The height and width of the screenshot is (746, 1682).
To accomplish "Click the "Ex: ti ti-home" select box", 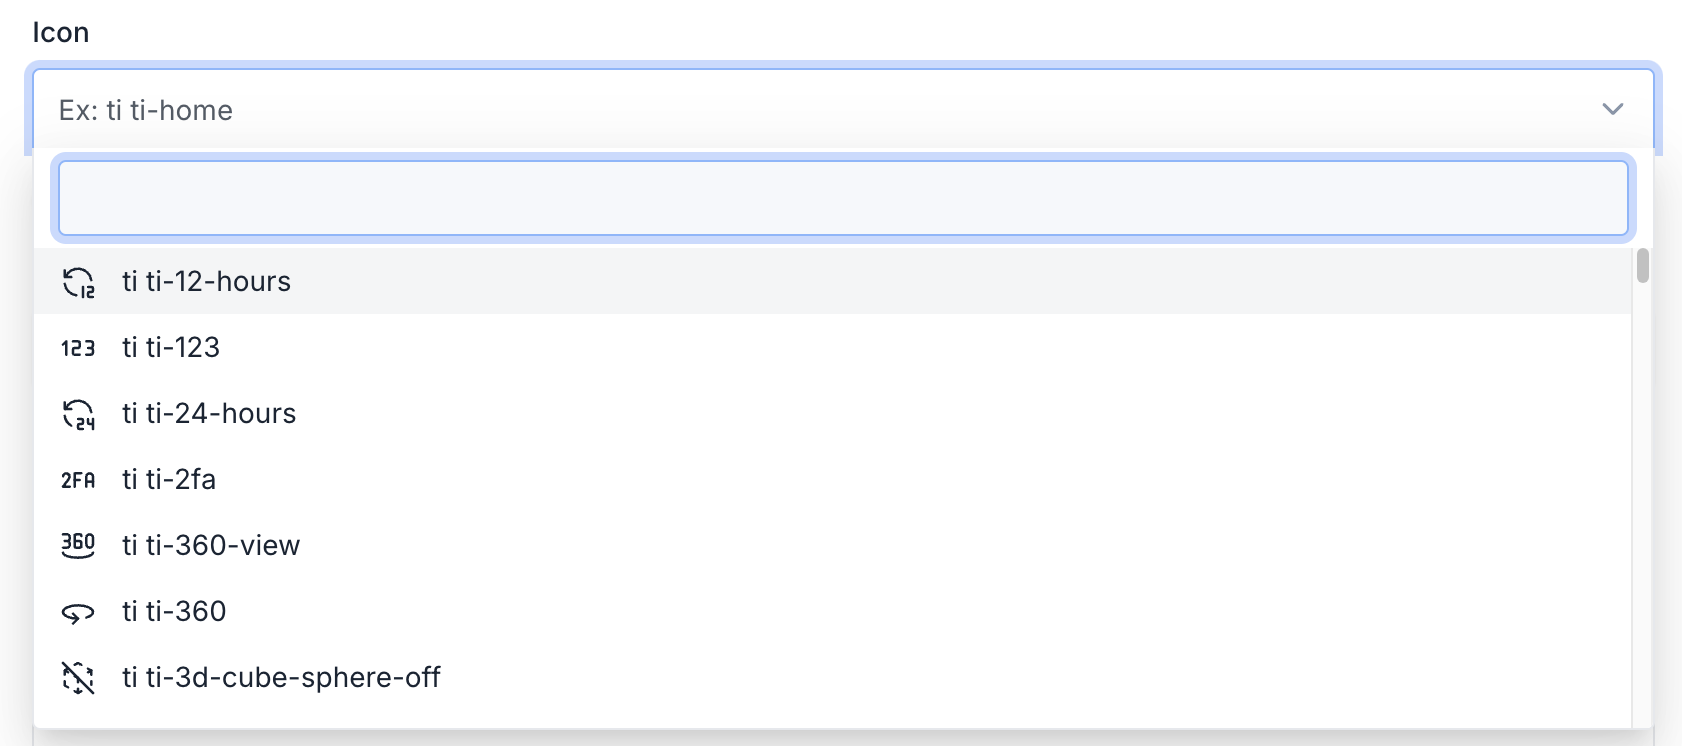I will click(800, 109).
